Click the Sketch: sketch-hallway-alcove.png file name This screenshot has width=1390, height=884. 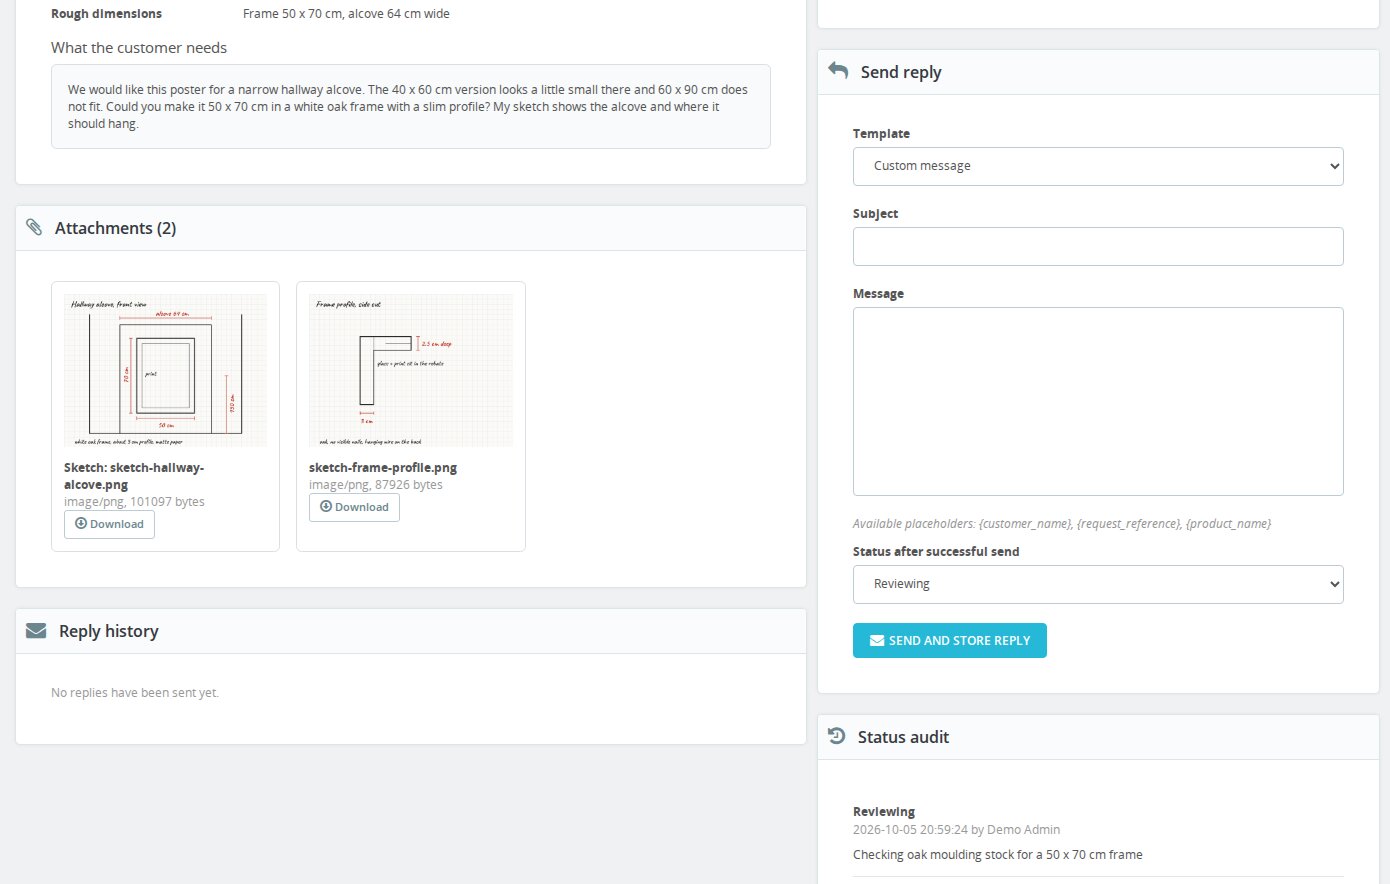click(134, 476)
